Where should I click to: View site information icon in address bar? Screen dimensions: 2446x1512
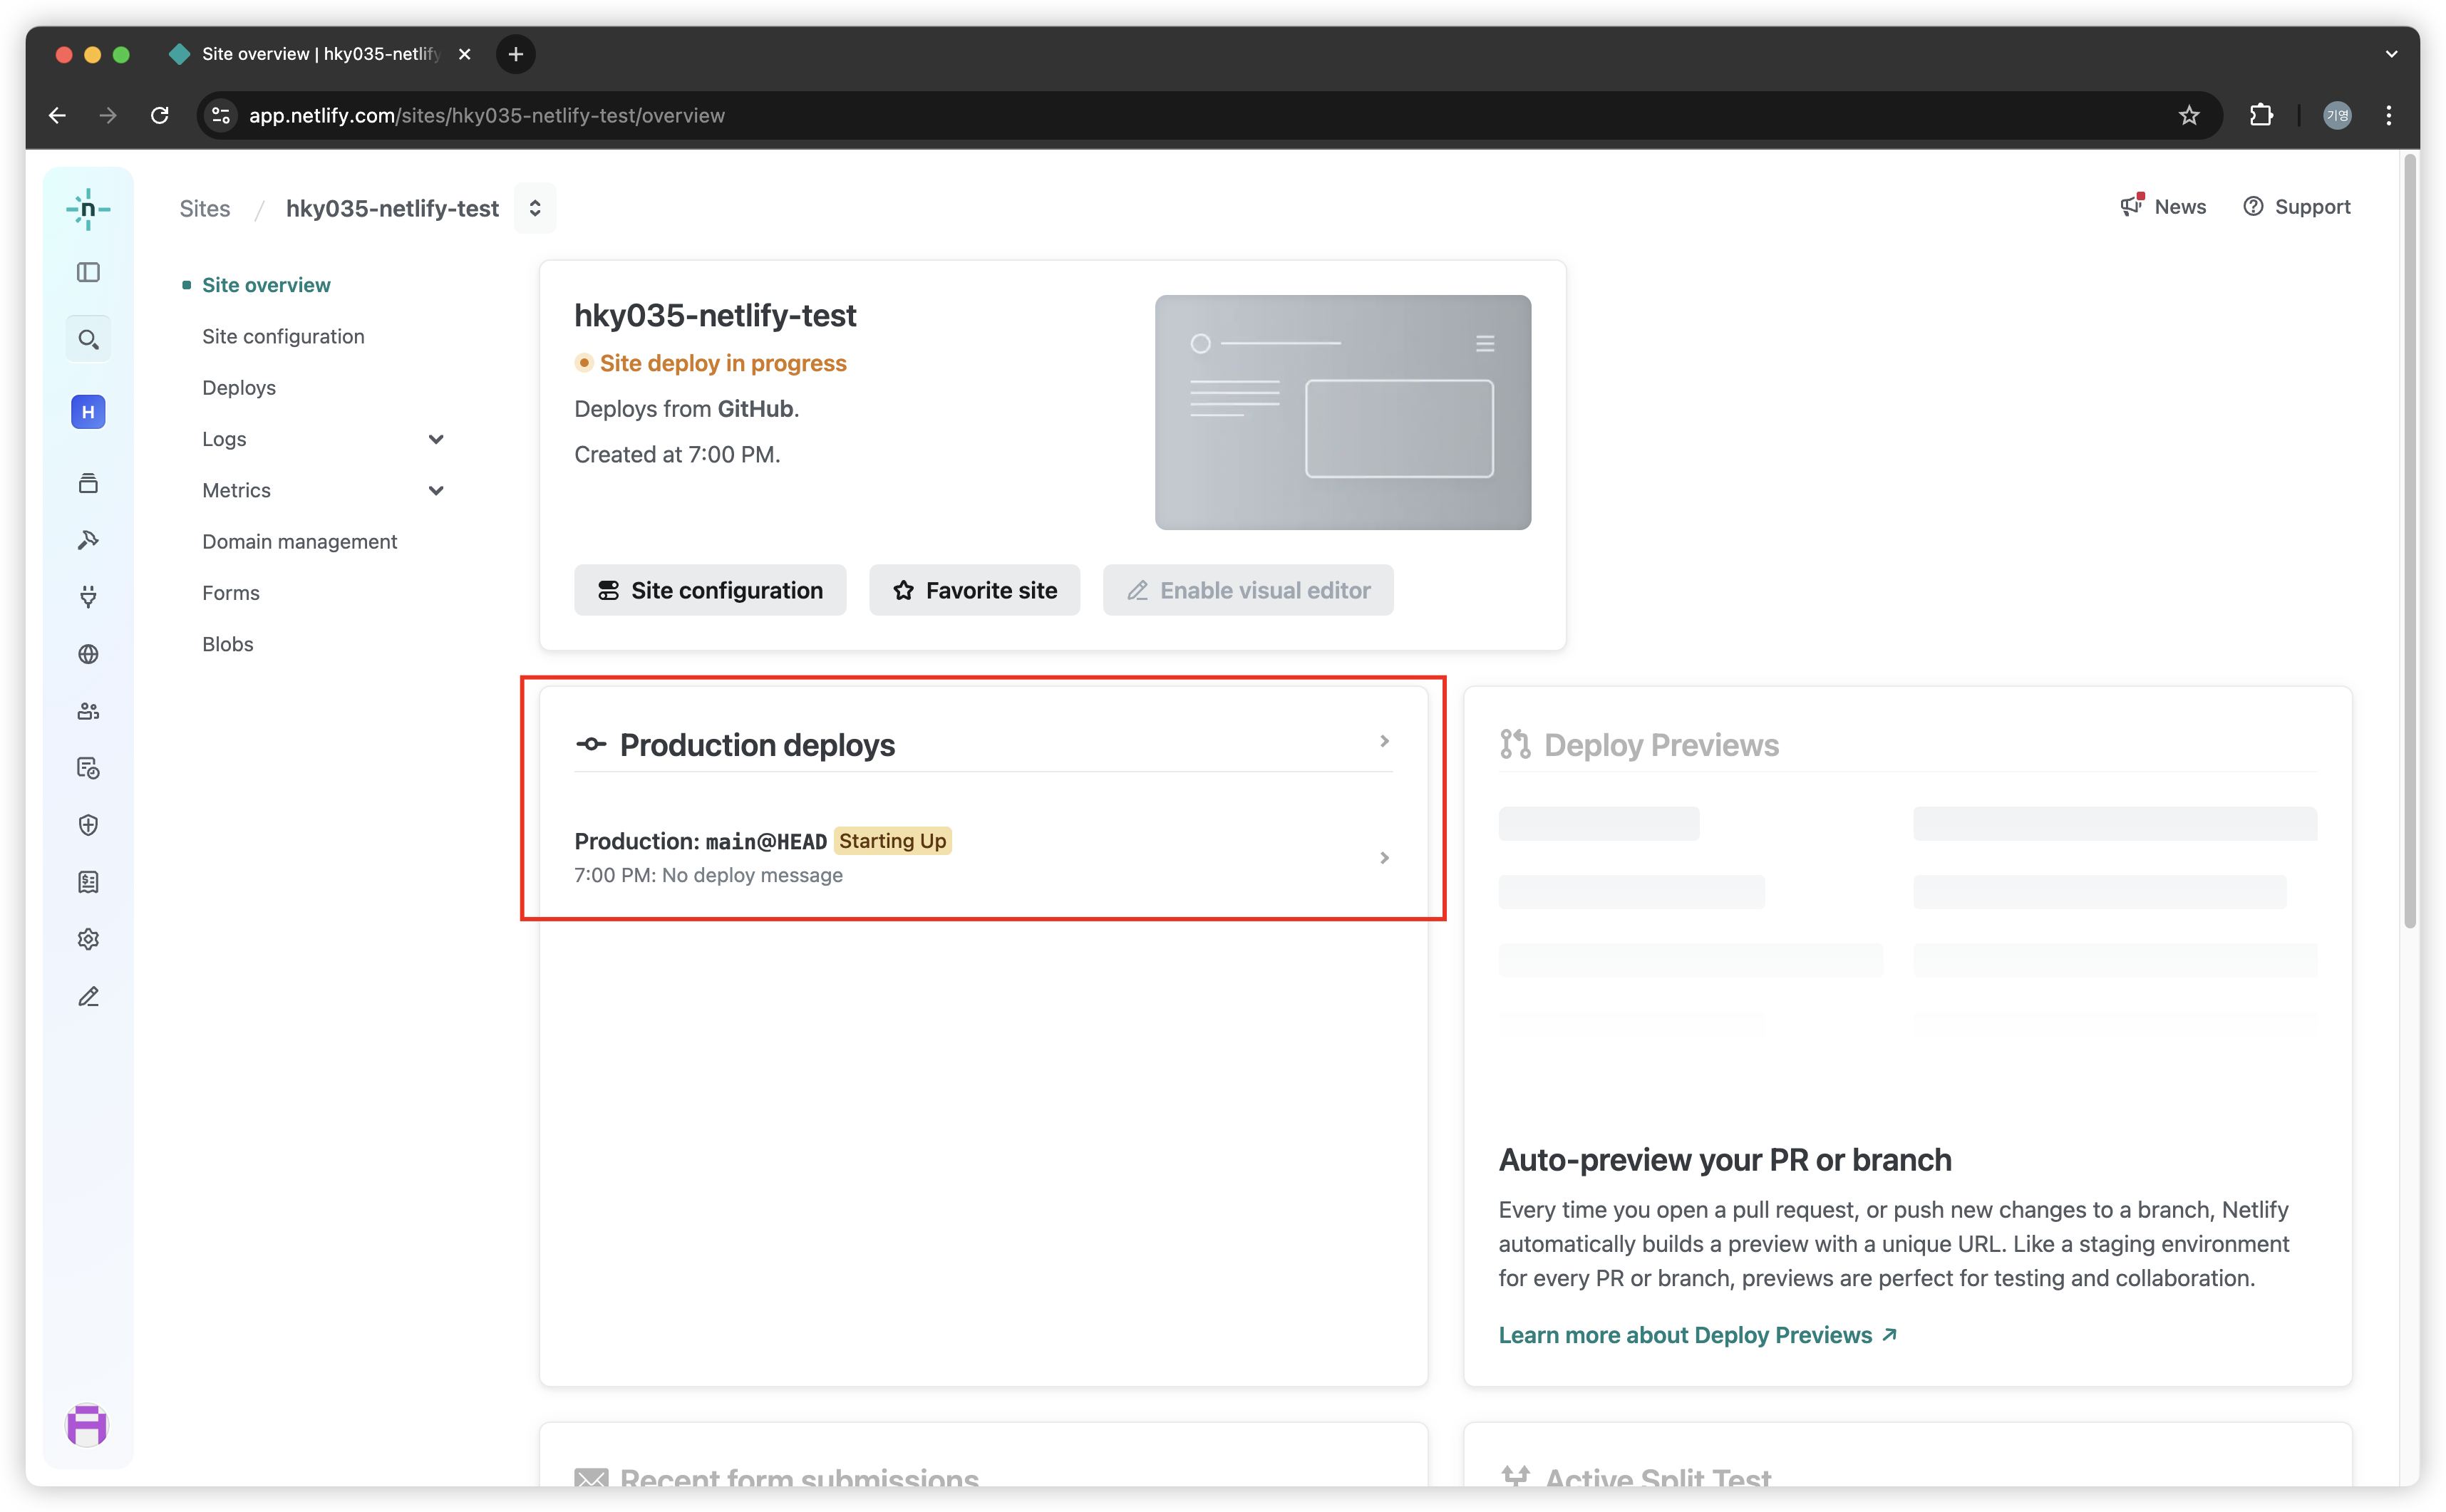click(221, 115)
